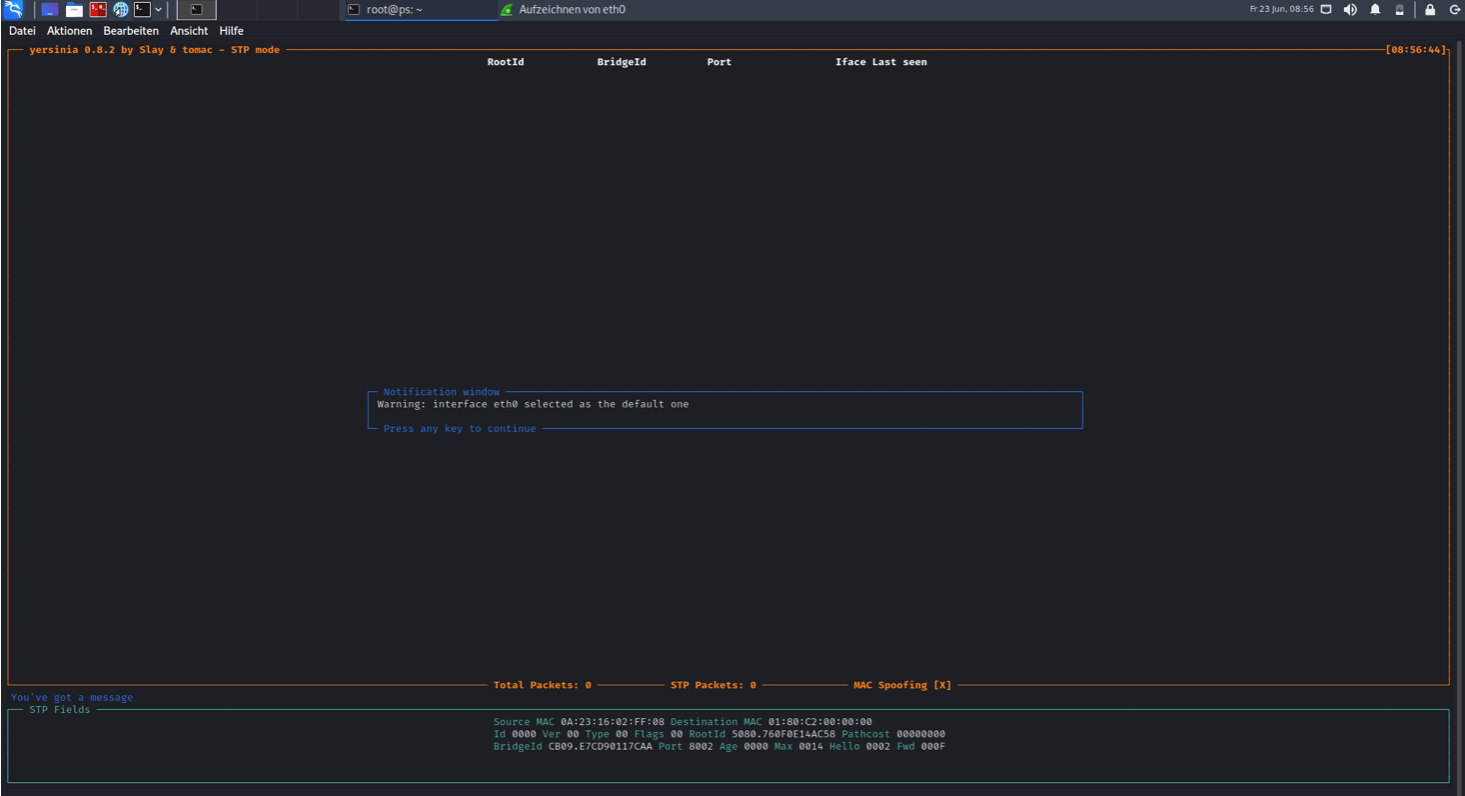Click Press any key to continue

[460, 428]
